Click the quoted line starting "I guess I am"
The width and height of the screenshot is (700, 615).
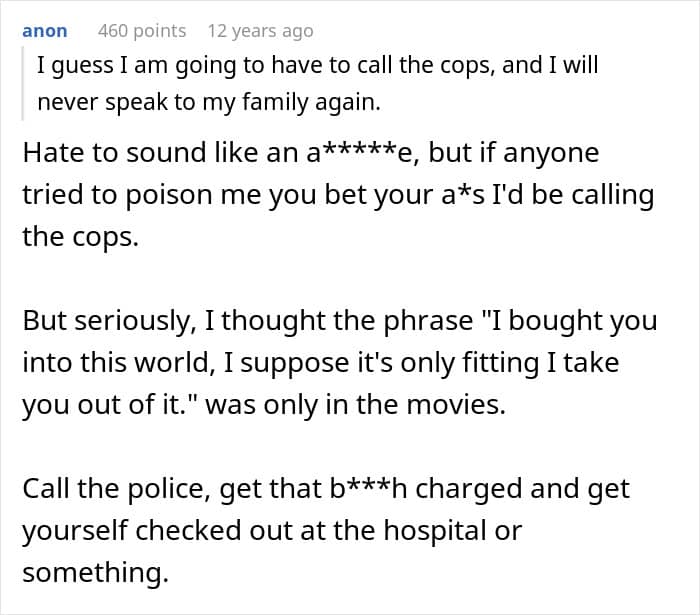tap(318, 67)
